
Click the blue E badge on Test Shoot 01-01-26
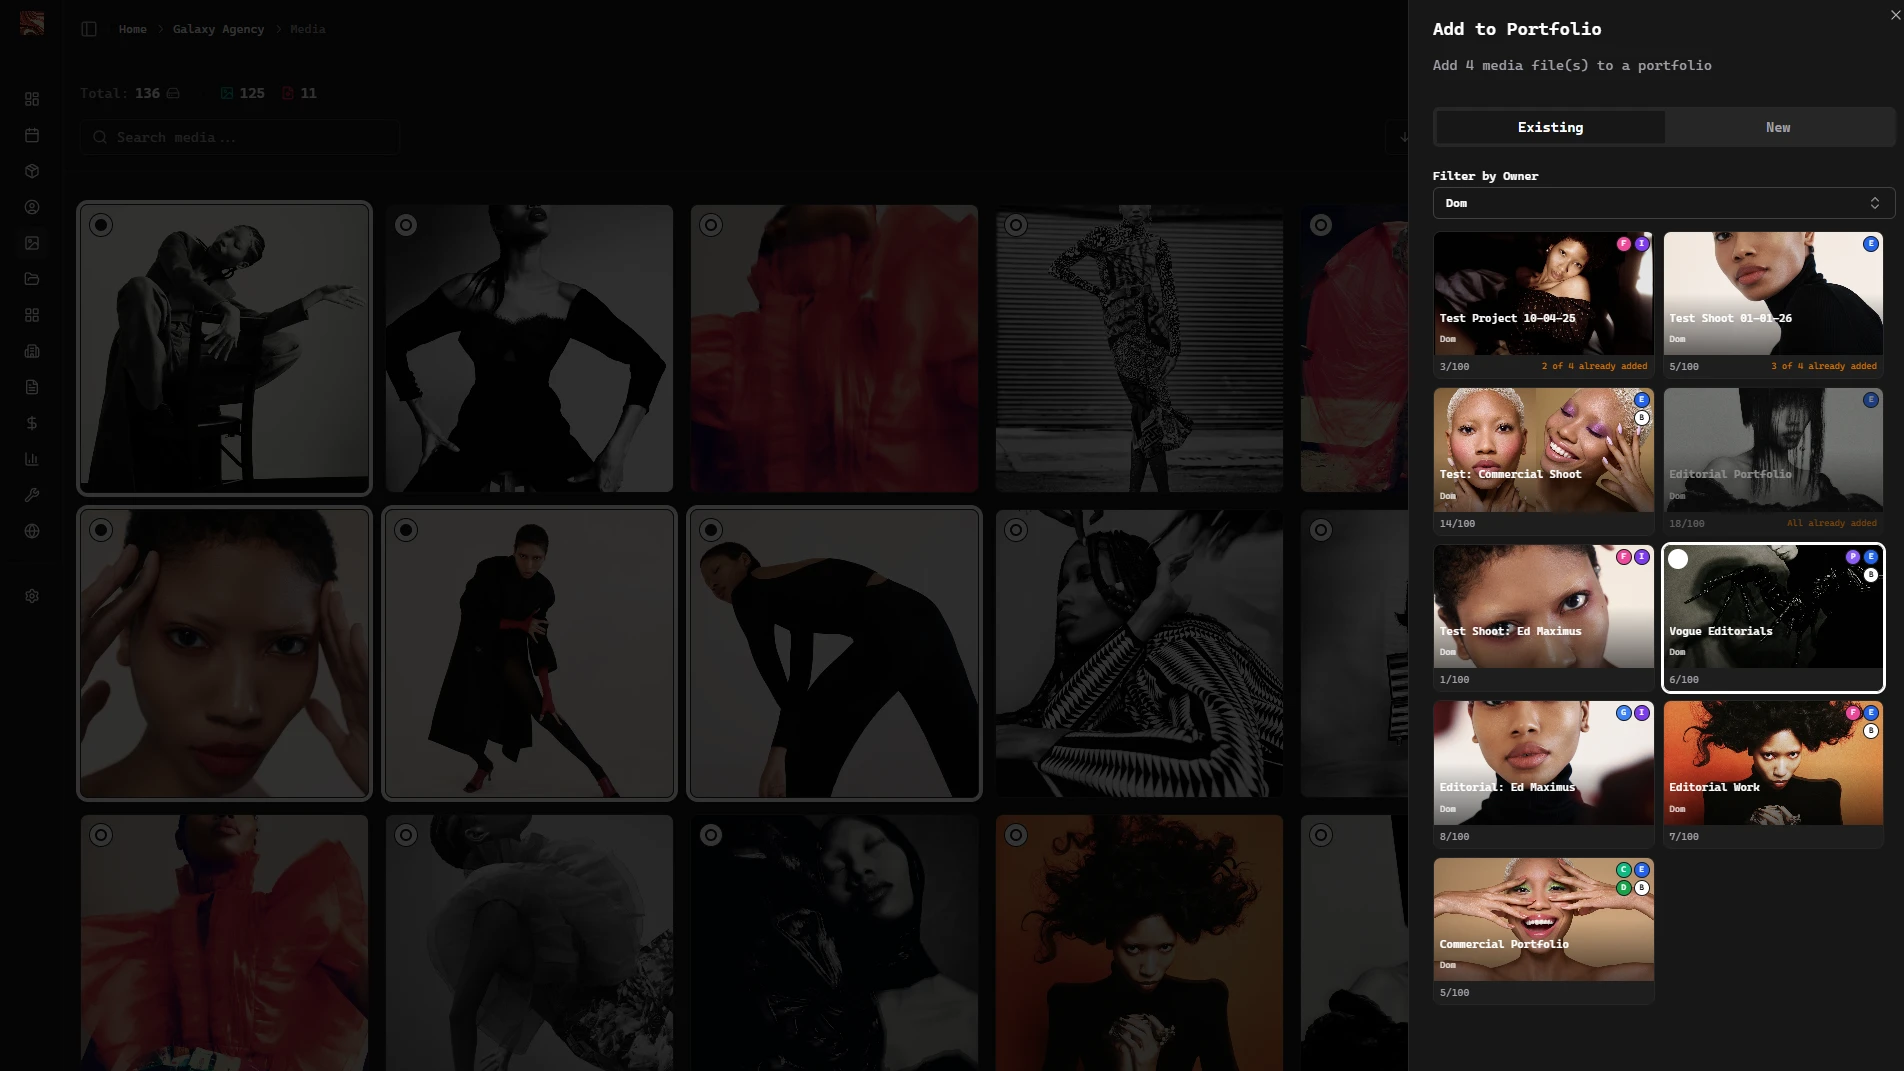click(x=1871, y=244)
